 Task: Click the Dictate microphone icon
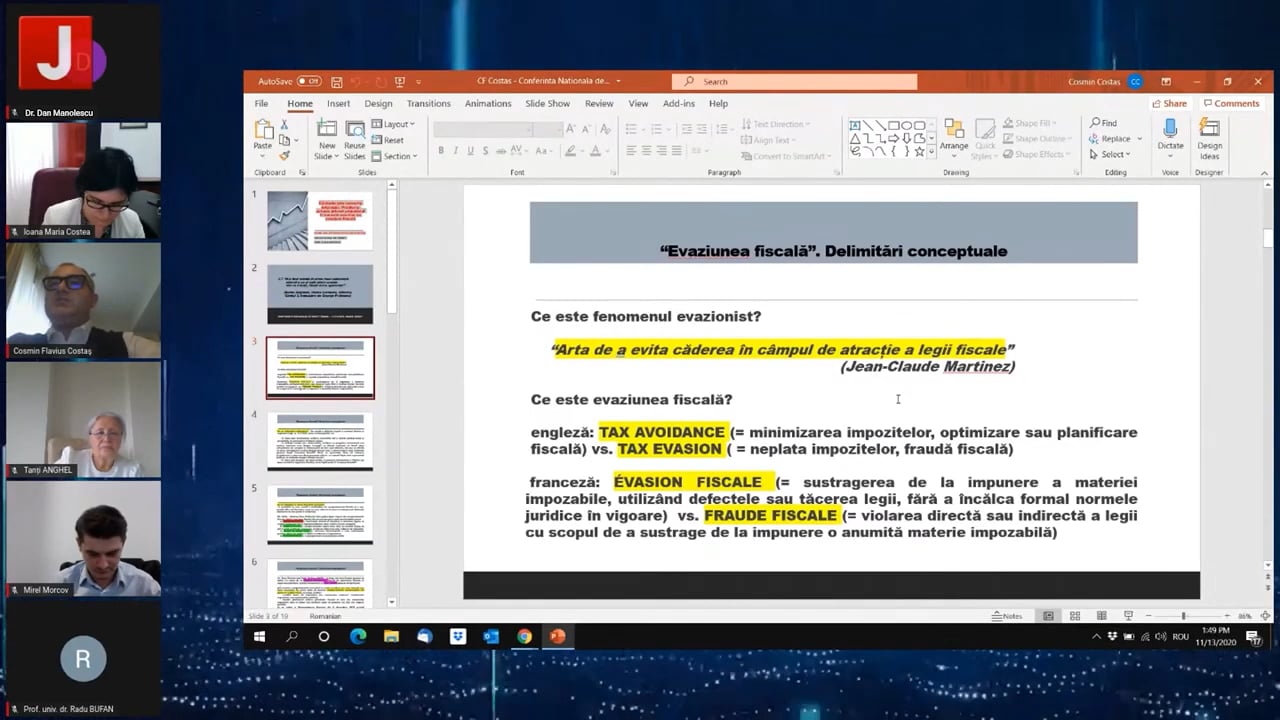click(x=1170, y=129)
